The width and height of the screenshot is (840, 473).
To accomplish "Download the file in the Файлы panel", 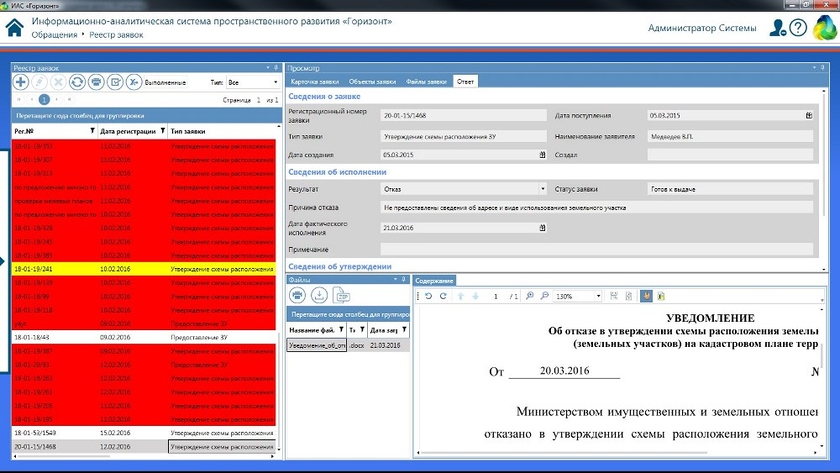I will [320, 295].
